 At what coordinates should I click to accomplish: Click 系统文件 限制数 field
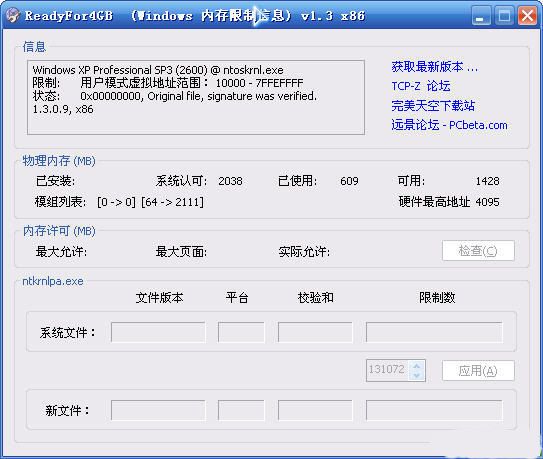pos(434,332)
